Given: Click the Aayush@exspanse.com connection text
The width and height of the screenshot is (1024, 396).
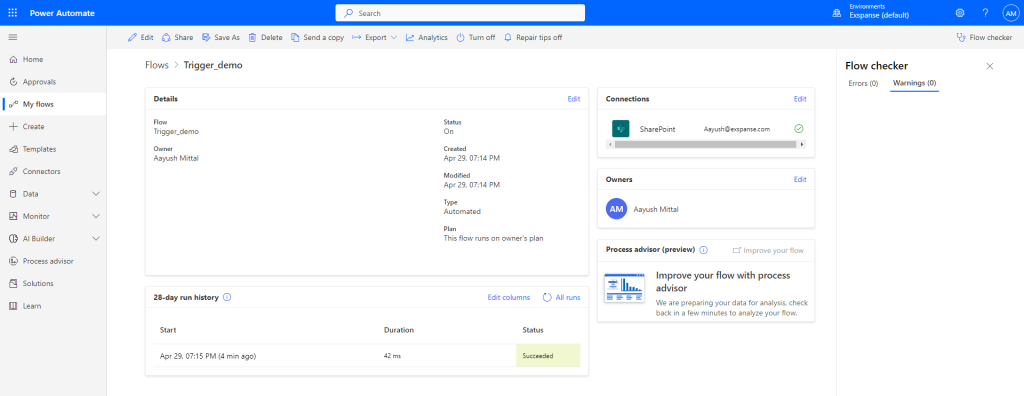Looking at the screenshot, I should tap(737, 129).
